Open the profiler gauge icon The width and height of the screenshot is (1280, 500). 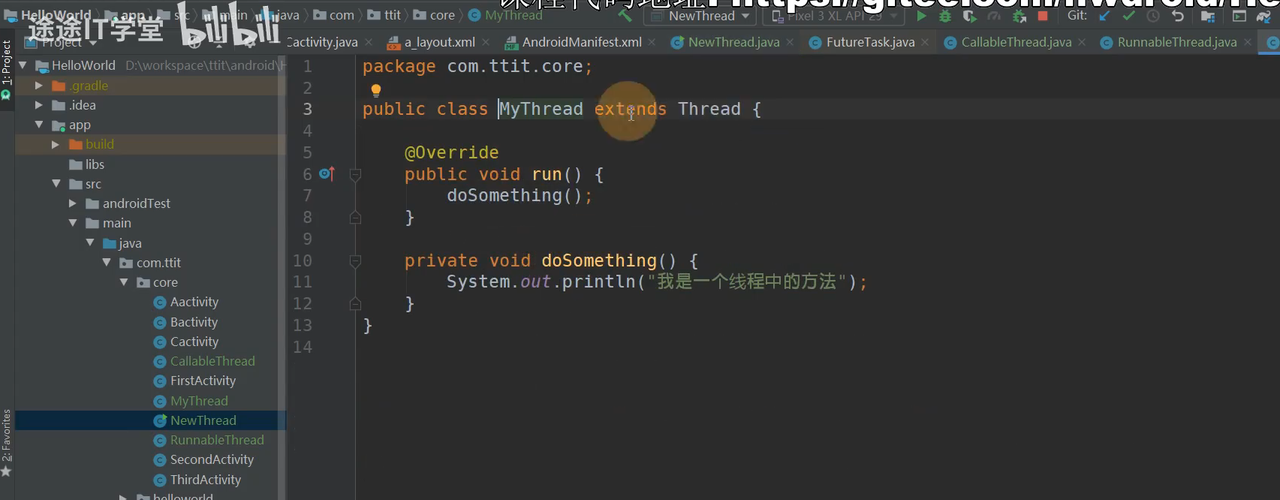tap(993, 16)
